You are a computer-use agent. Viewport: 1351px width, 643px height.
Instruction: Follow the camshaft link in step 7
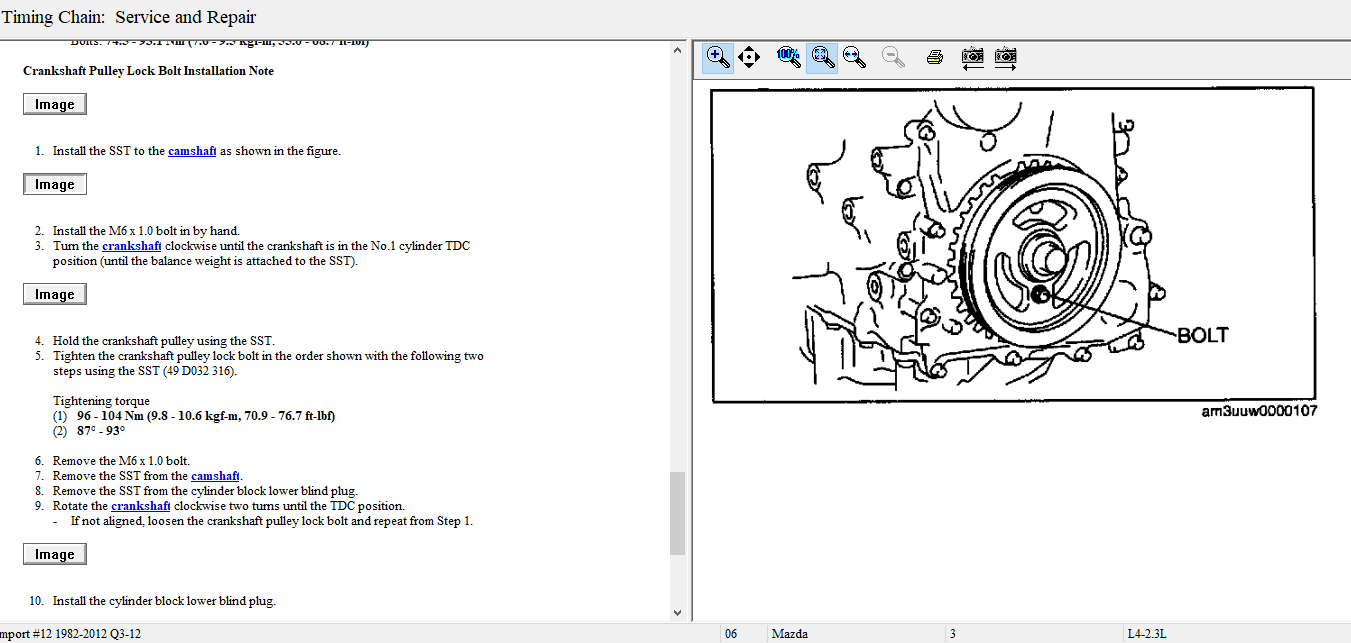pos(216,476)
